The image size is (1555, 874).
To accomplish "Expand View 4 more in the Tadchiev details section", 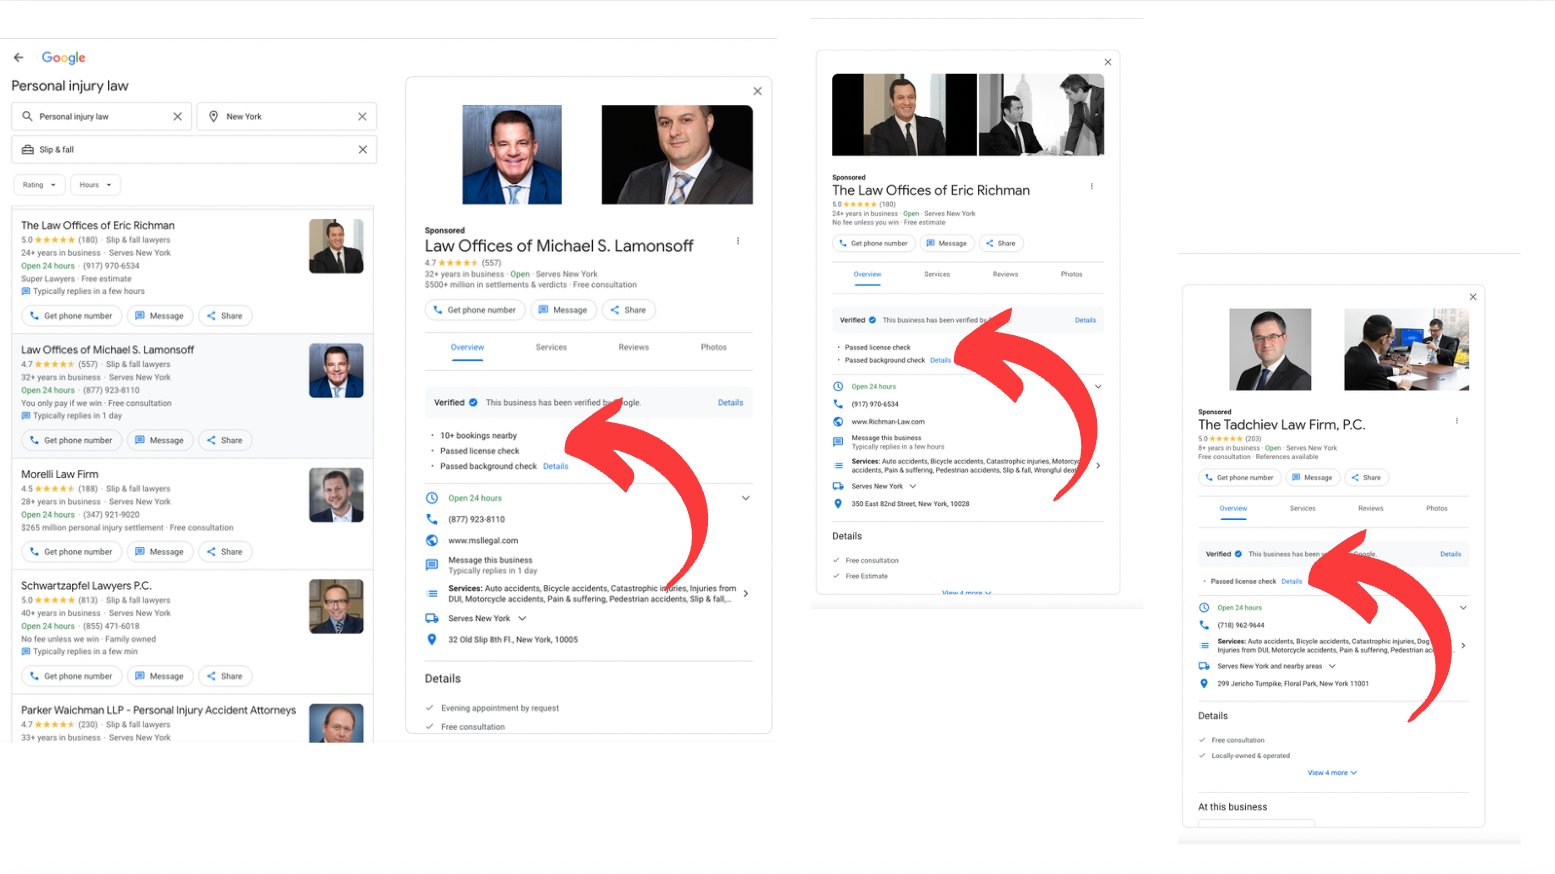I will [1331, 772].
